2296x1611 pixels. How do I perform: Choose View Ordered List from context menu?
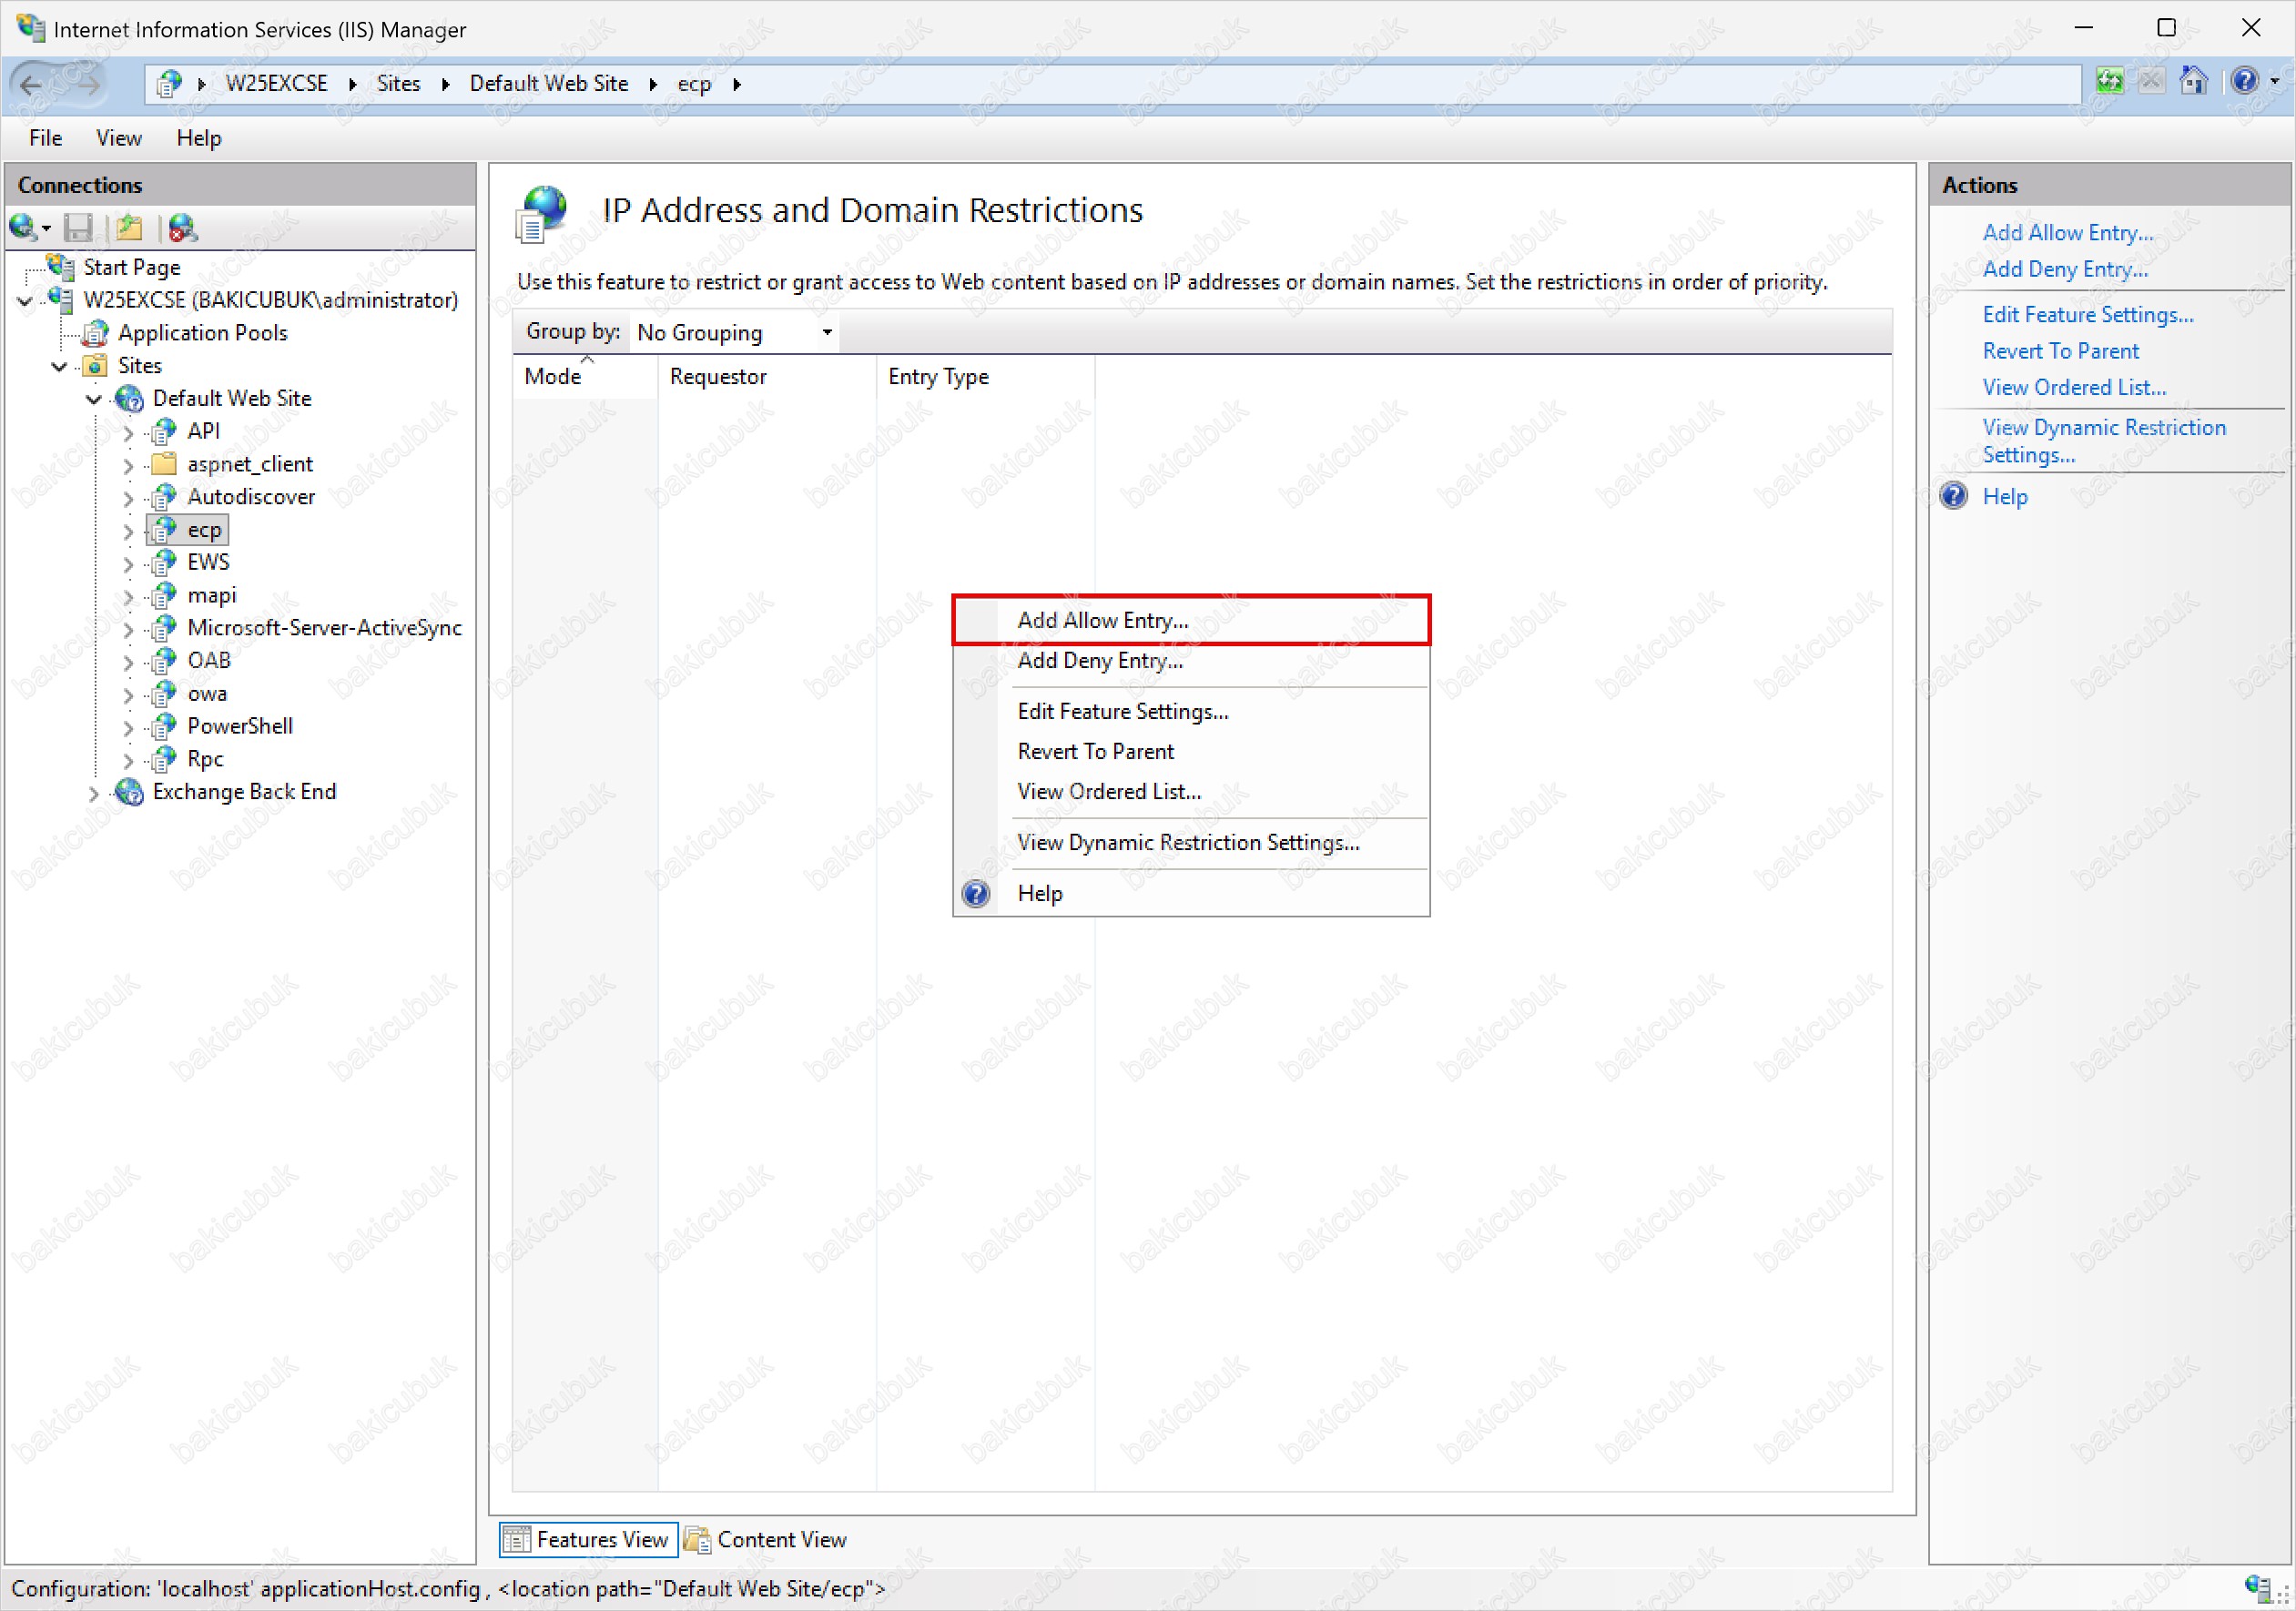coord(1191,791)
